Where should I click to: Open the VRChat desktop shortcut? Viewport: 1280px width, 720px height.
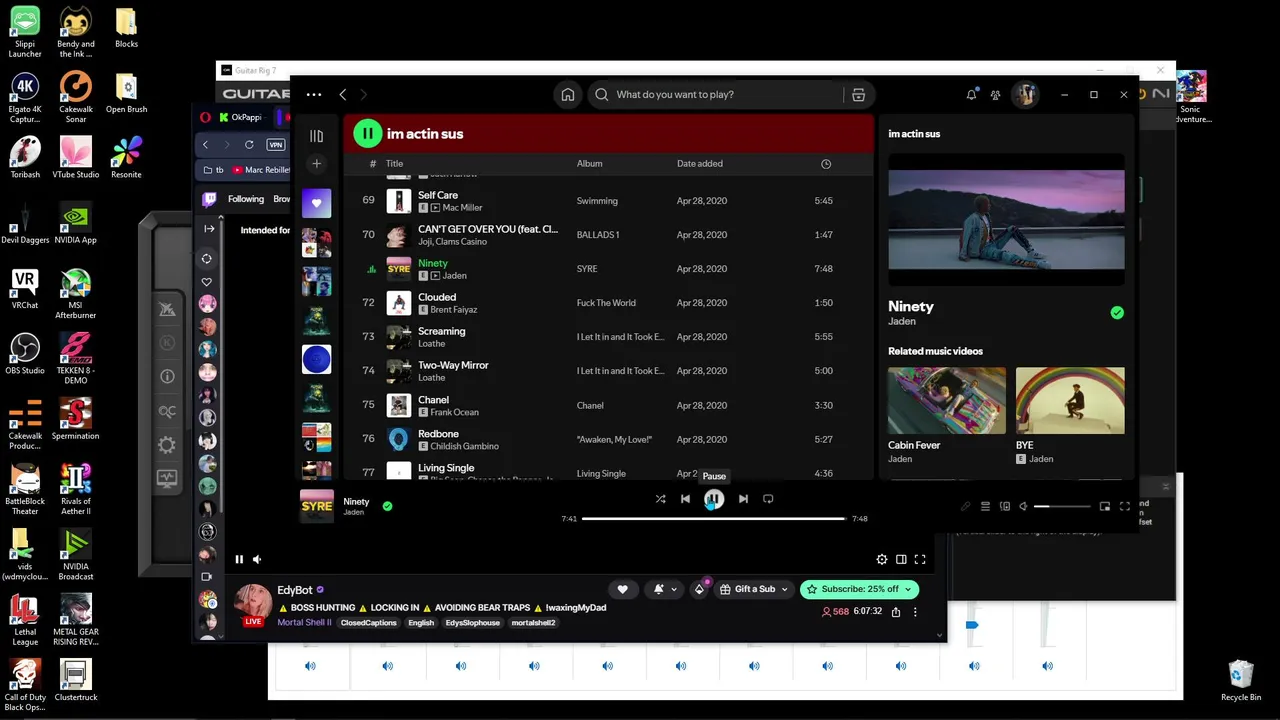pyautogui.click(x=25, y=289)
